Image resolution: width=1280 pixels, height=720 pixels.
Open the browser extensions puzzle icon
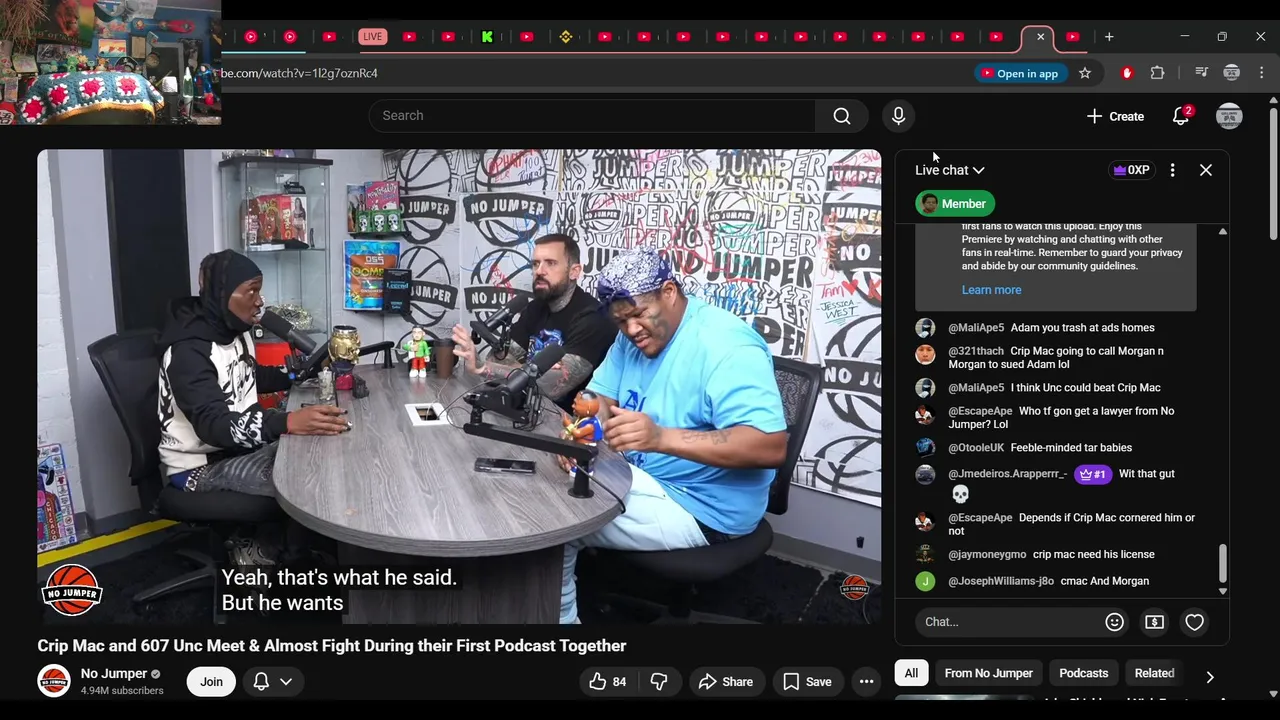[x=1157, y=73]
